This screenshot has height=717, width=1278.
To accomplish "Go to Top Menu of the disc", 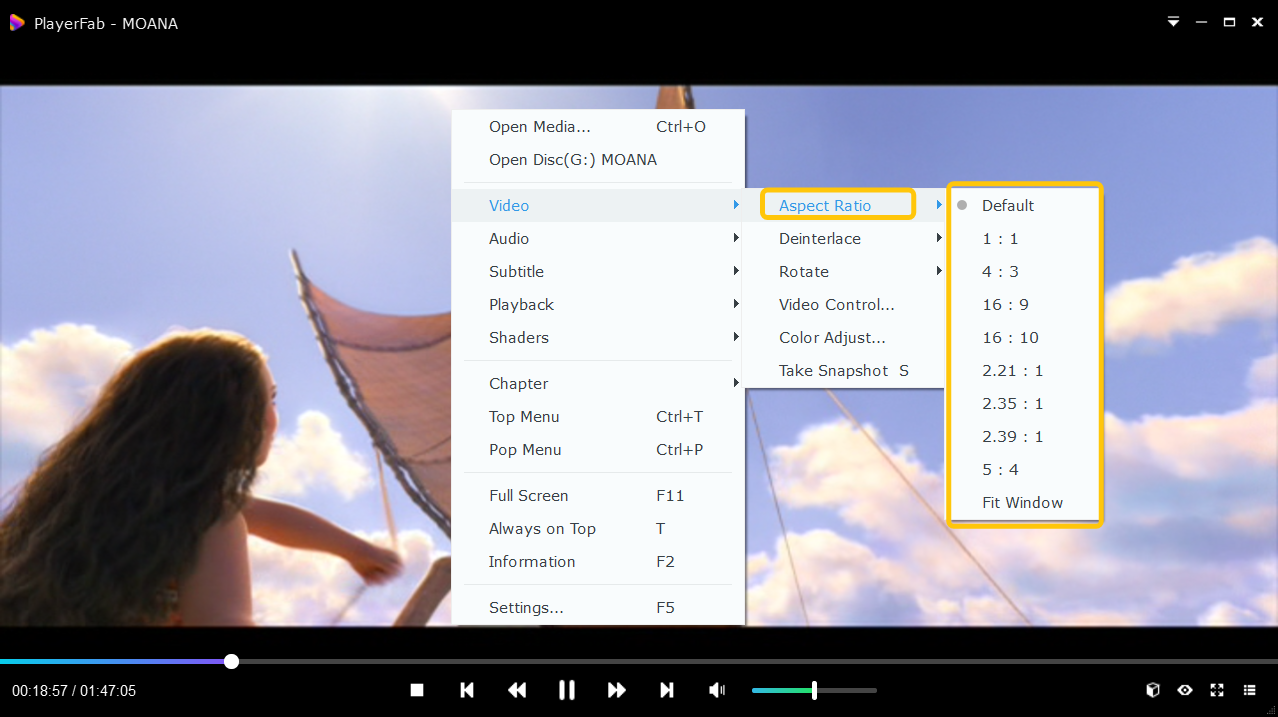I will (x=598, y=416).
